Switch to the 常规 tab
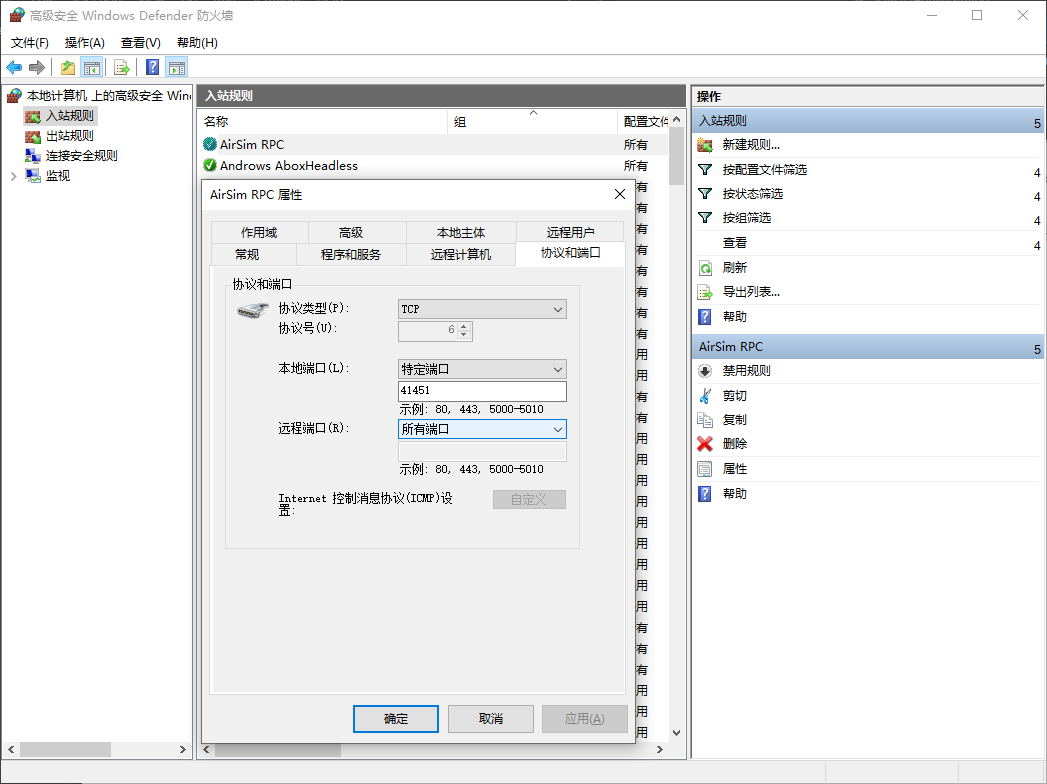This screenshot has height=784, width=1047. pyautogui.click(x=247, y=254)
